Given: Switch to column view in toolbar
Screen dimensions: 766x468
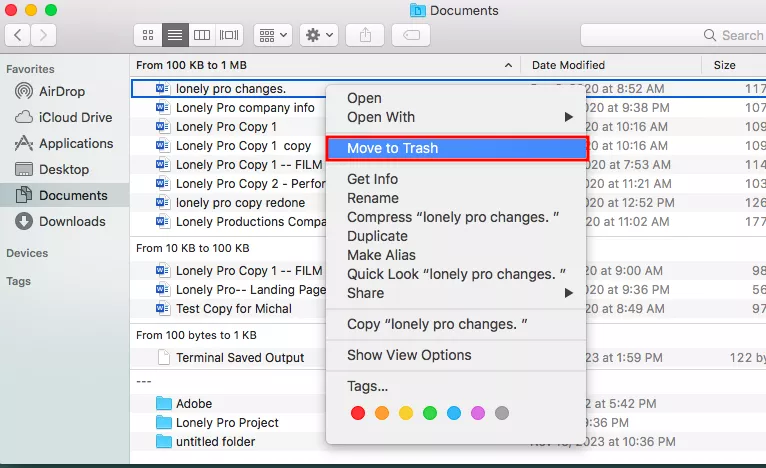Looking at the screenshot, I should coord(202,34).
